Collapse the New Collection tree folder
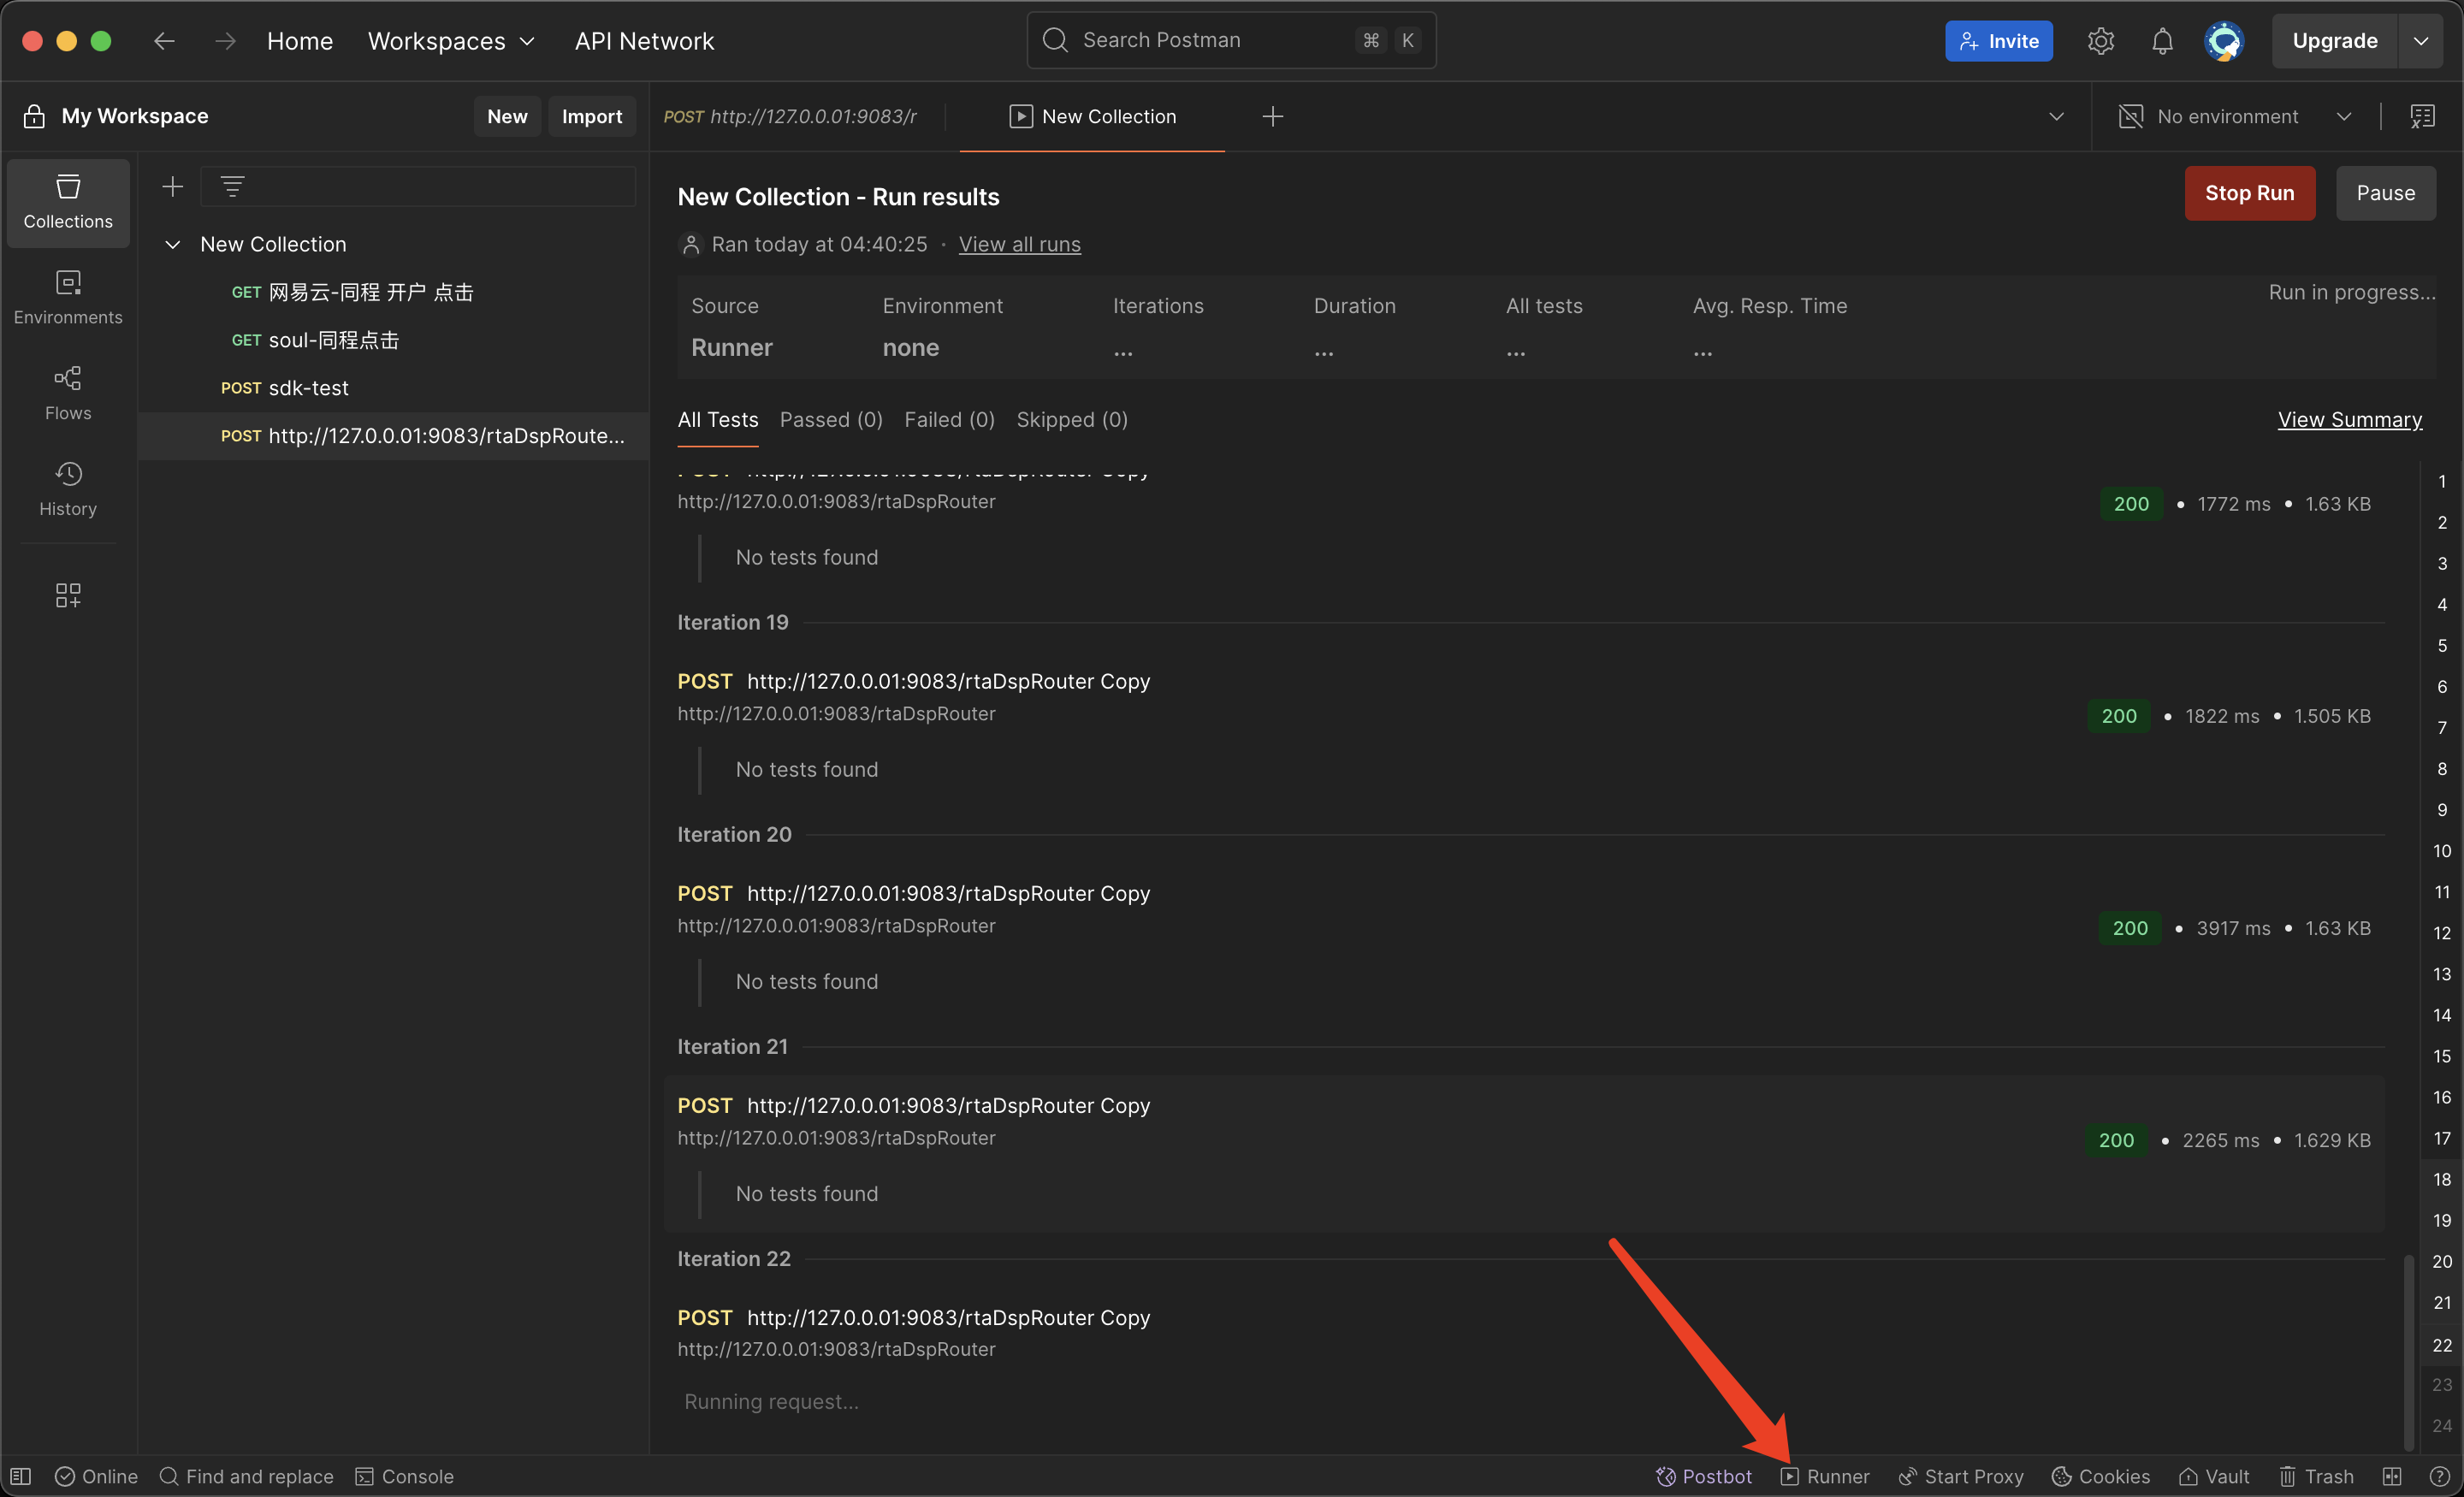 point(172,244)
